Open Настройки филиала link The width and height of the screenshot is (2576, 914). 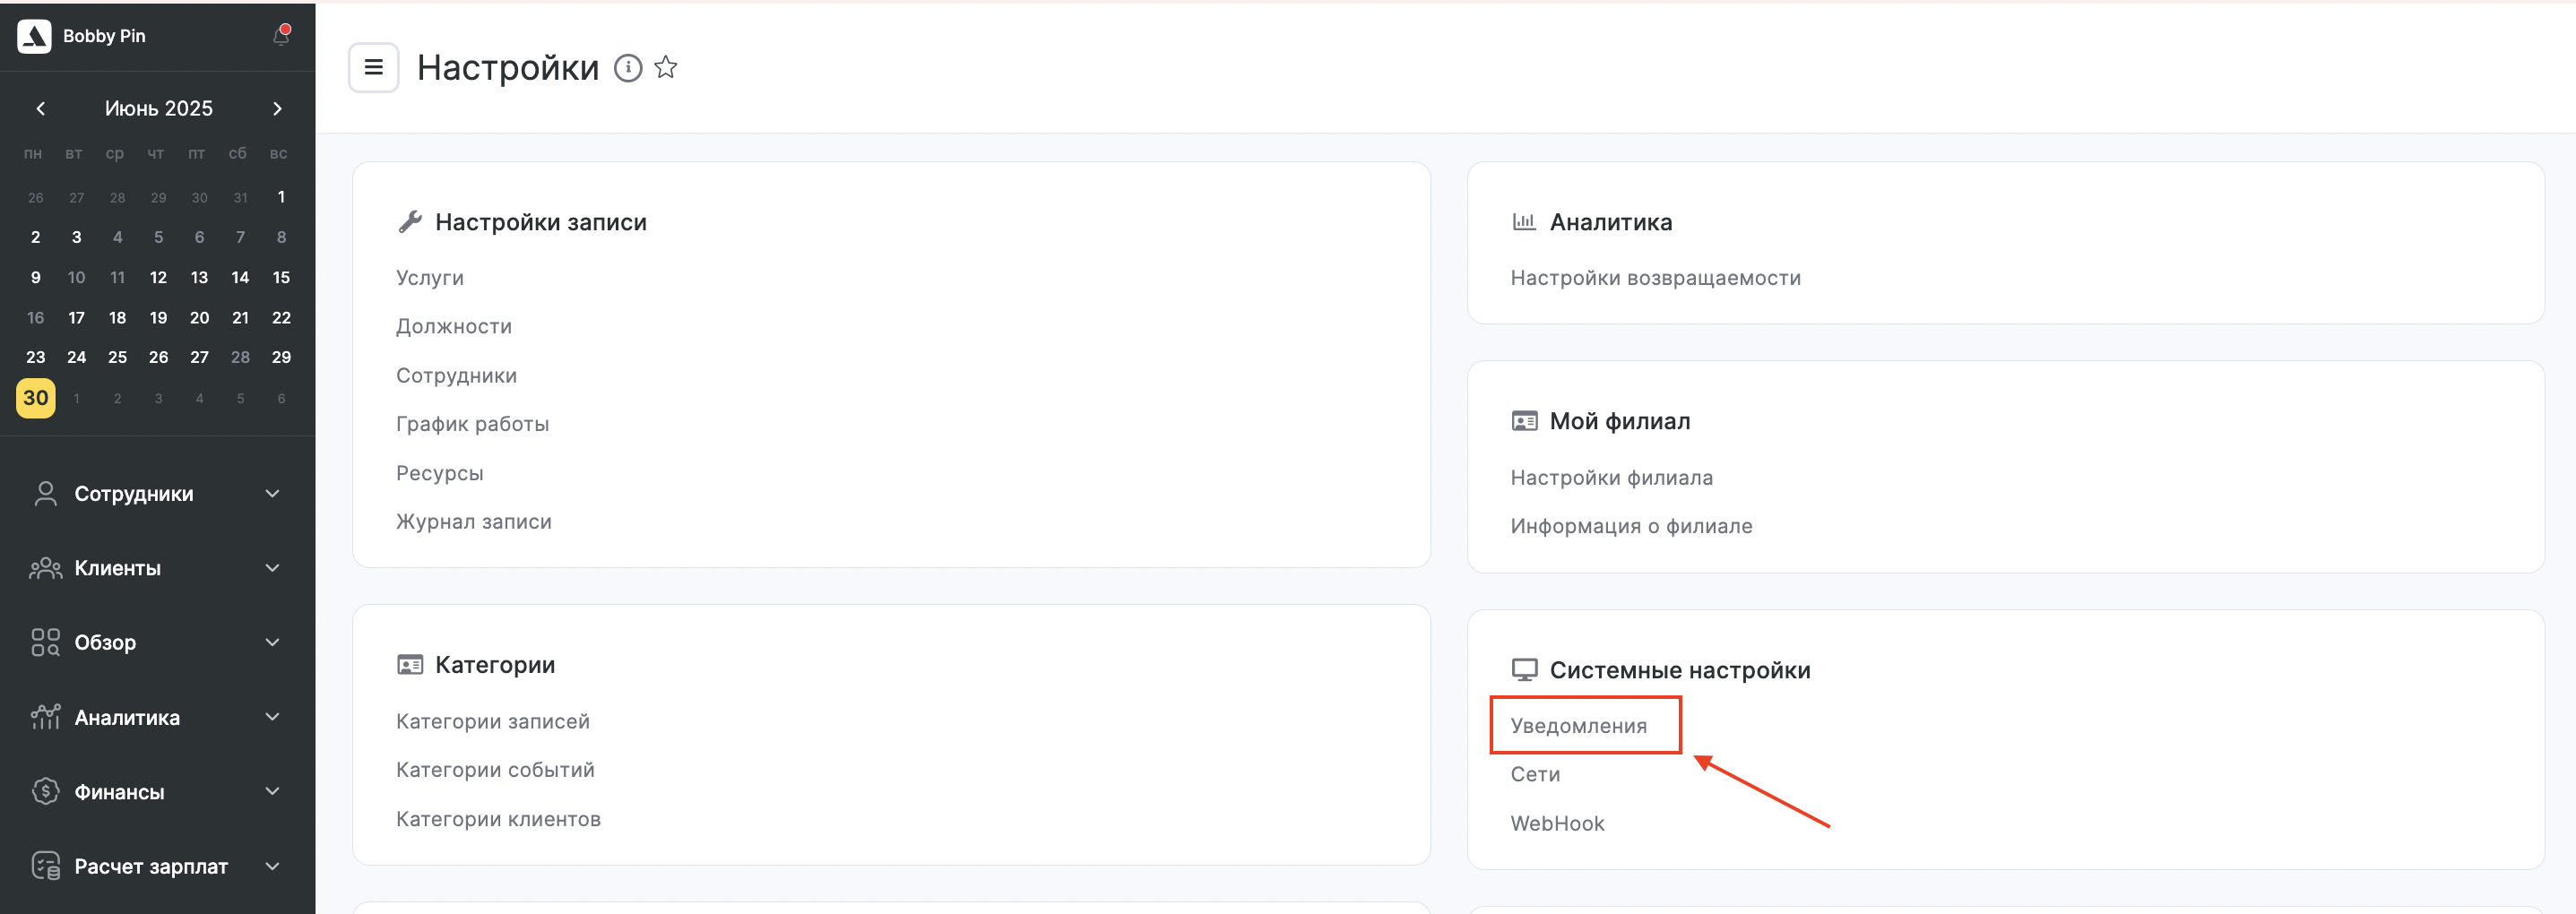(1611, 478)
